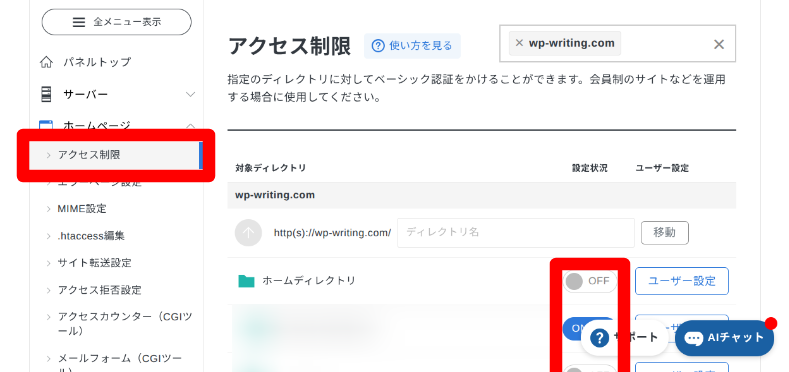Screen dimensions: 789x372
Task: Open the domain selector box
Action: tap(617, 44)
